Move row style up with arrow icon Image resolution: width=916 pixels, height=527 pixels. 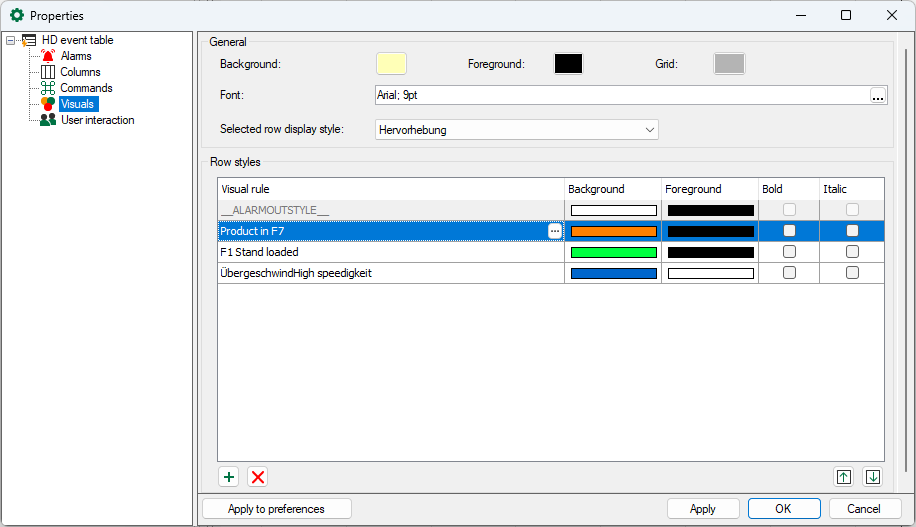pos(844,477)
